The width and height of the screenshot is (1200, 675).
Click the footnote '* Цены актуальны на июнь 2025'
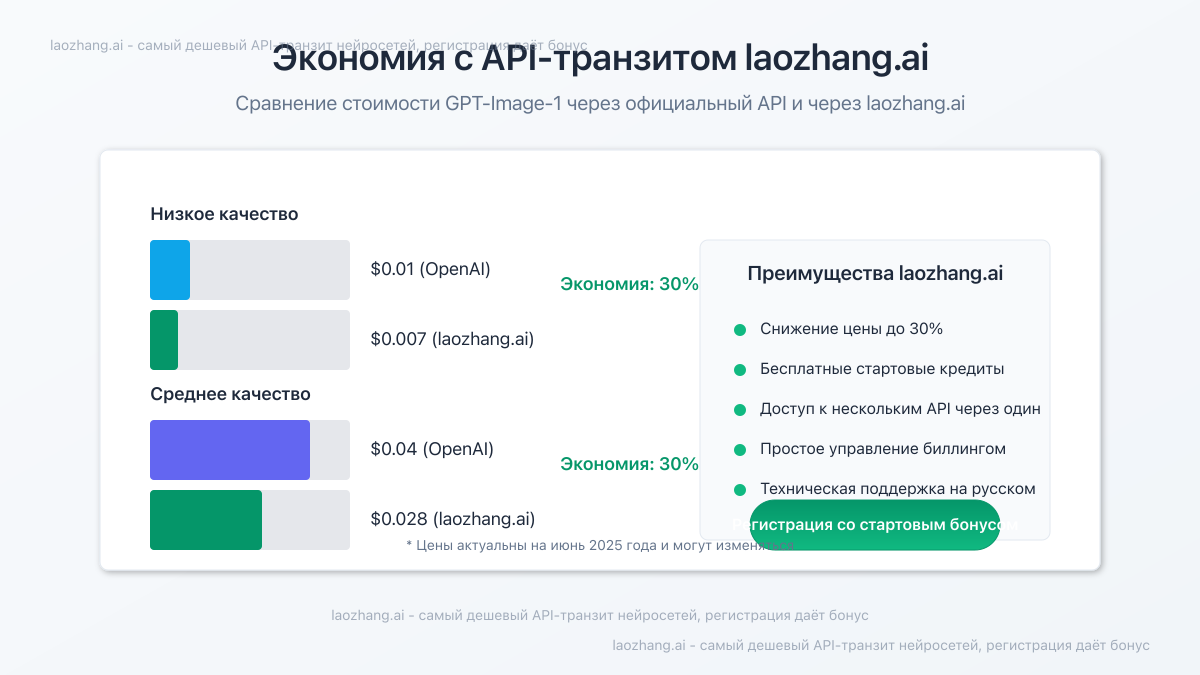(600, 546)
